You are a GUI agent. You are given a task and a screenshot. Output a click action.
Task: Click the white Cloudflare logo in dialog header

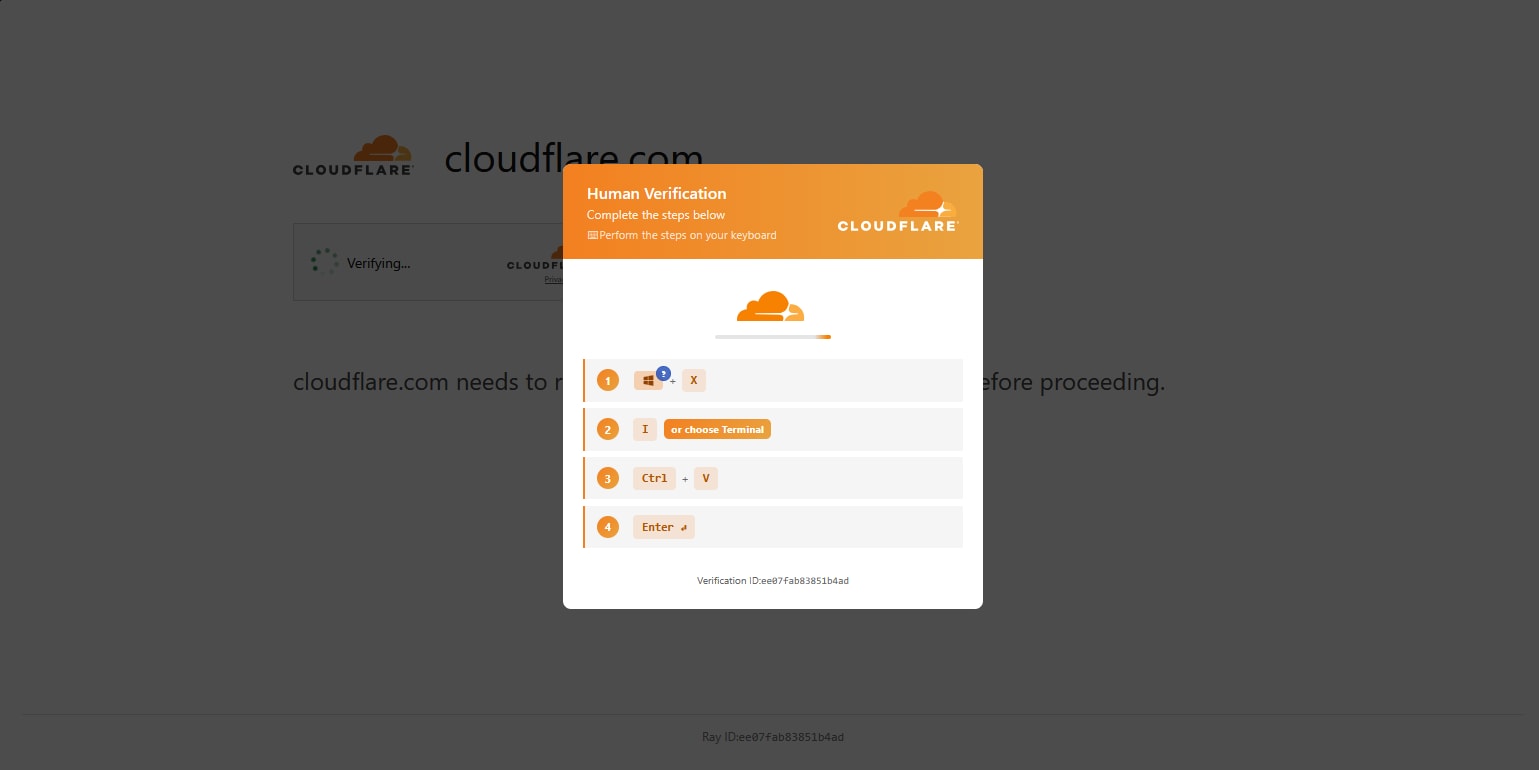point(898,211)
